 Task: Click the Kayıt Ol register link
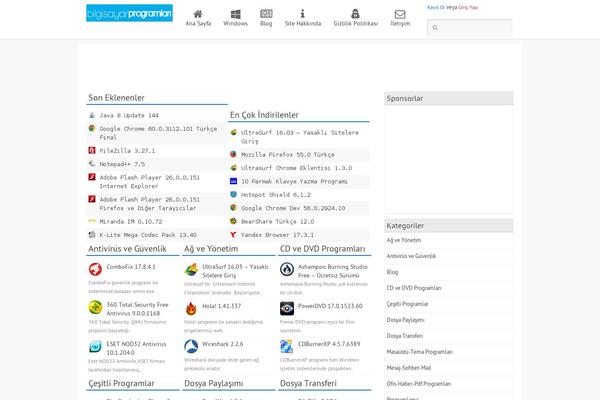tap(436, 6)
